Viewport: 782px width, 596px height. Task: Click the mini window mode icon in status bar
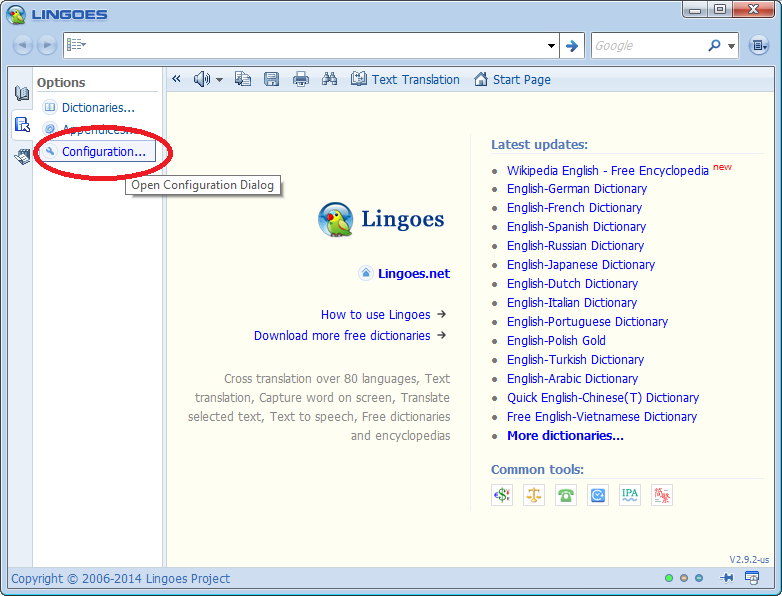pos(752,578)
